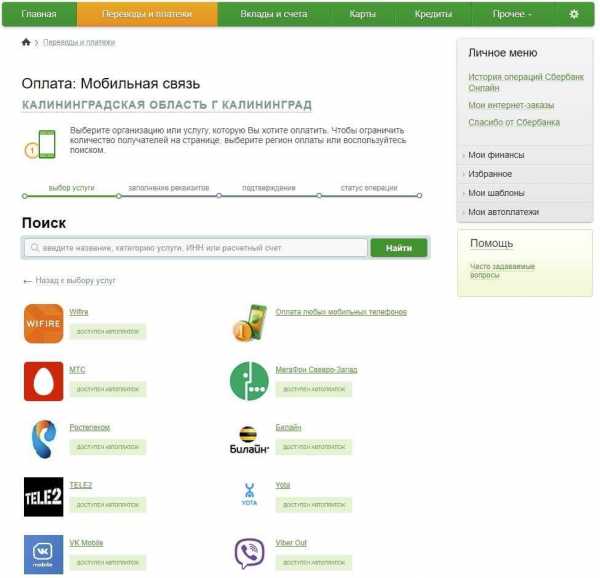
Task: Open the Карты navigation tab
Action: tap(362, 14)
